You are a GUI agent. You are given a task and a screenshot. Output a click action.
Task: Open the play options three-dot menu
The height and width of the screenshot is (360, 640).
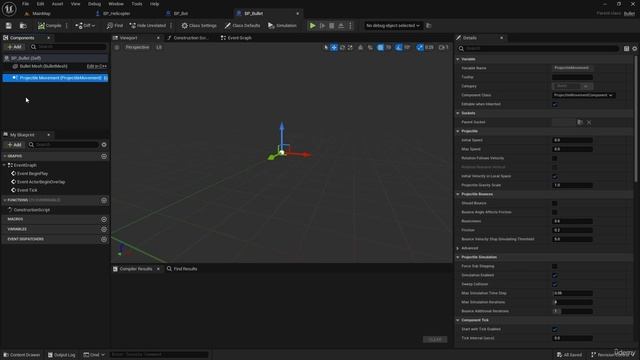(x=350, y=26)
